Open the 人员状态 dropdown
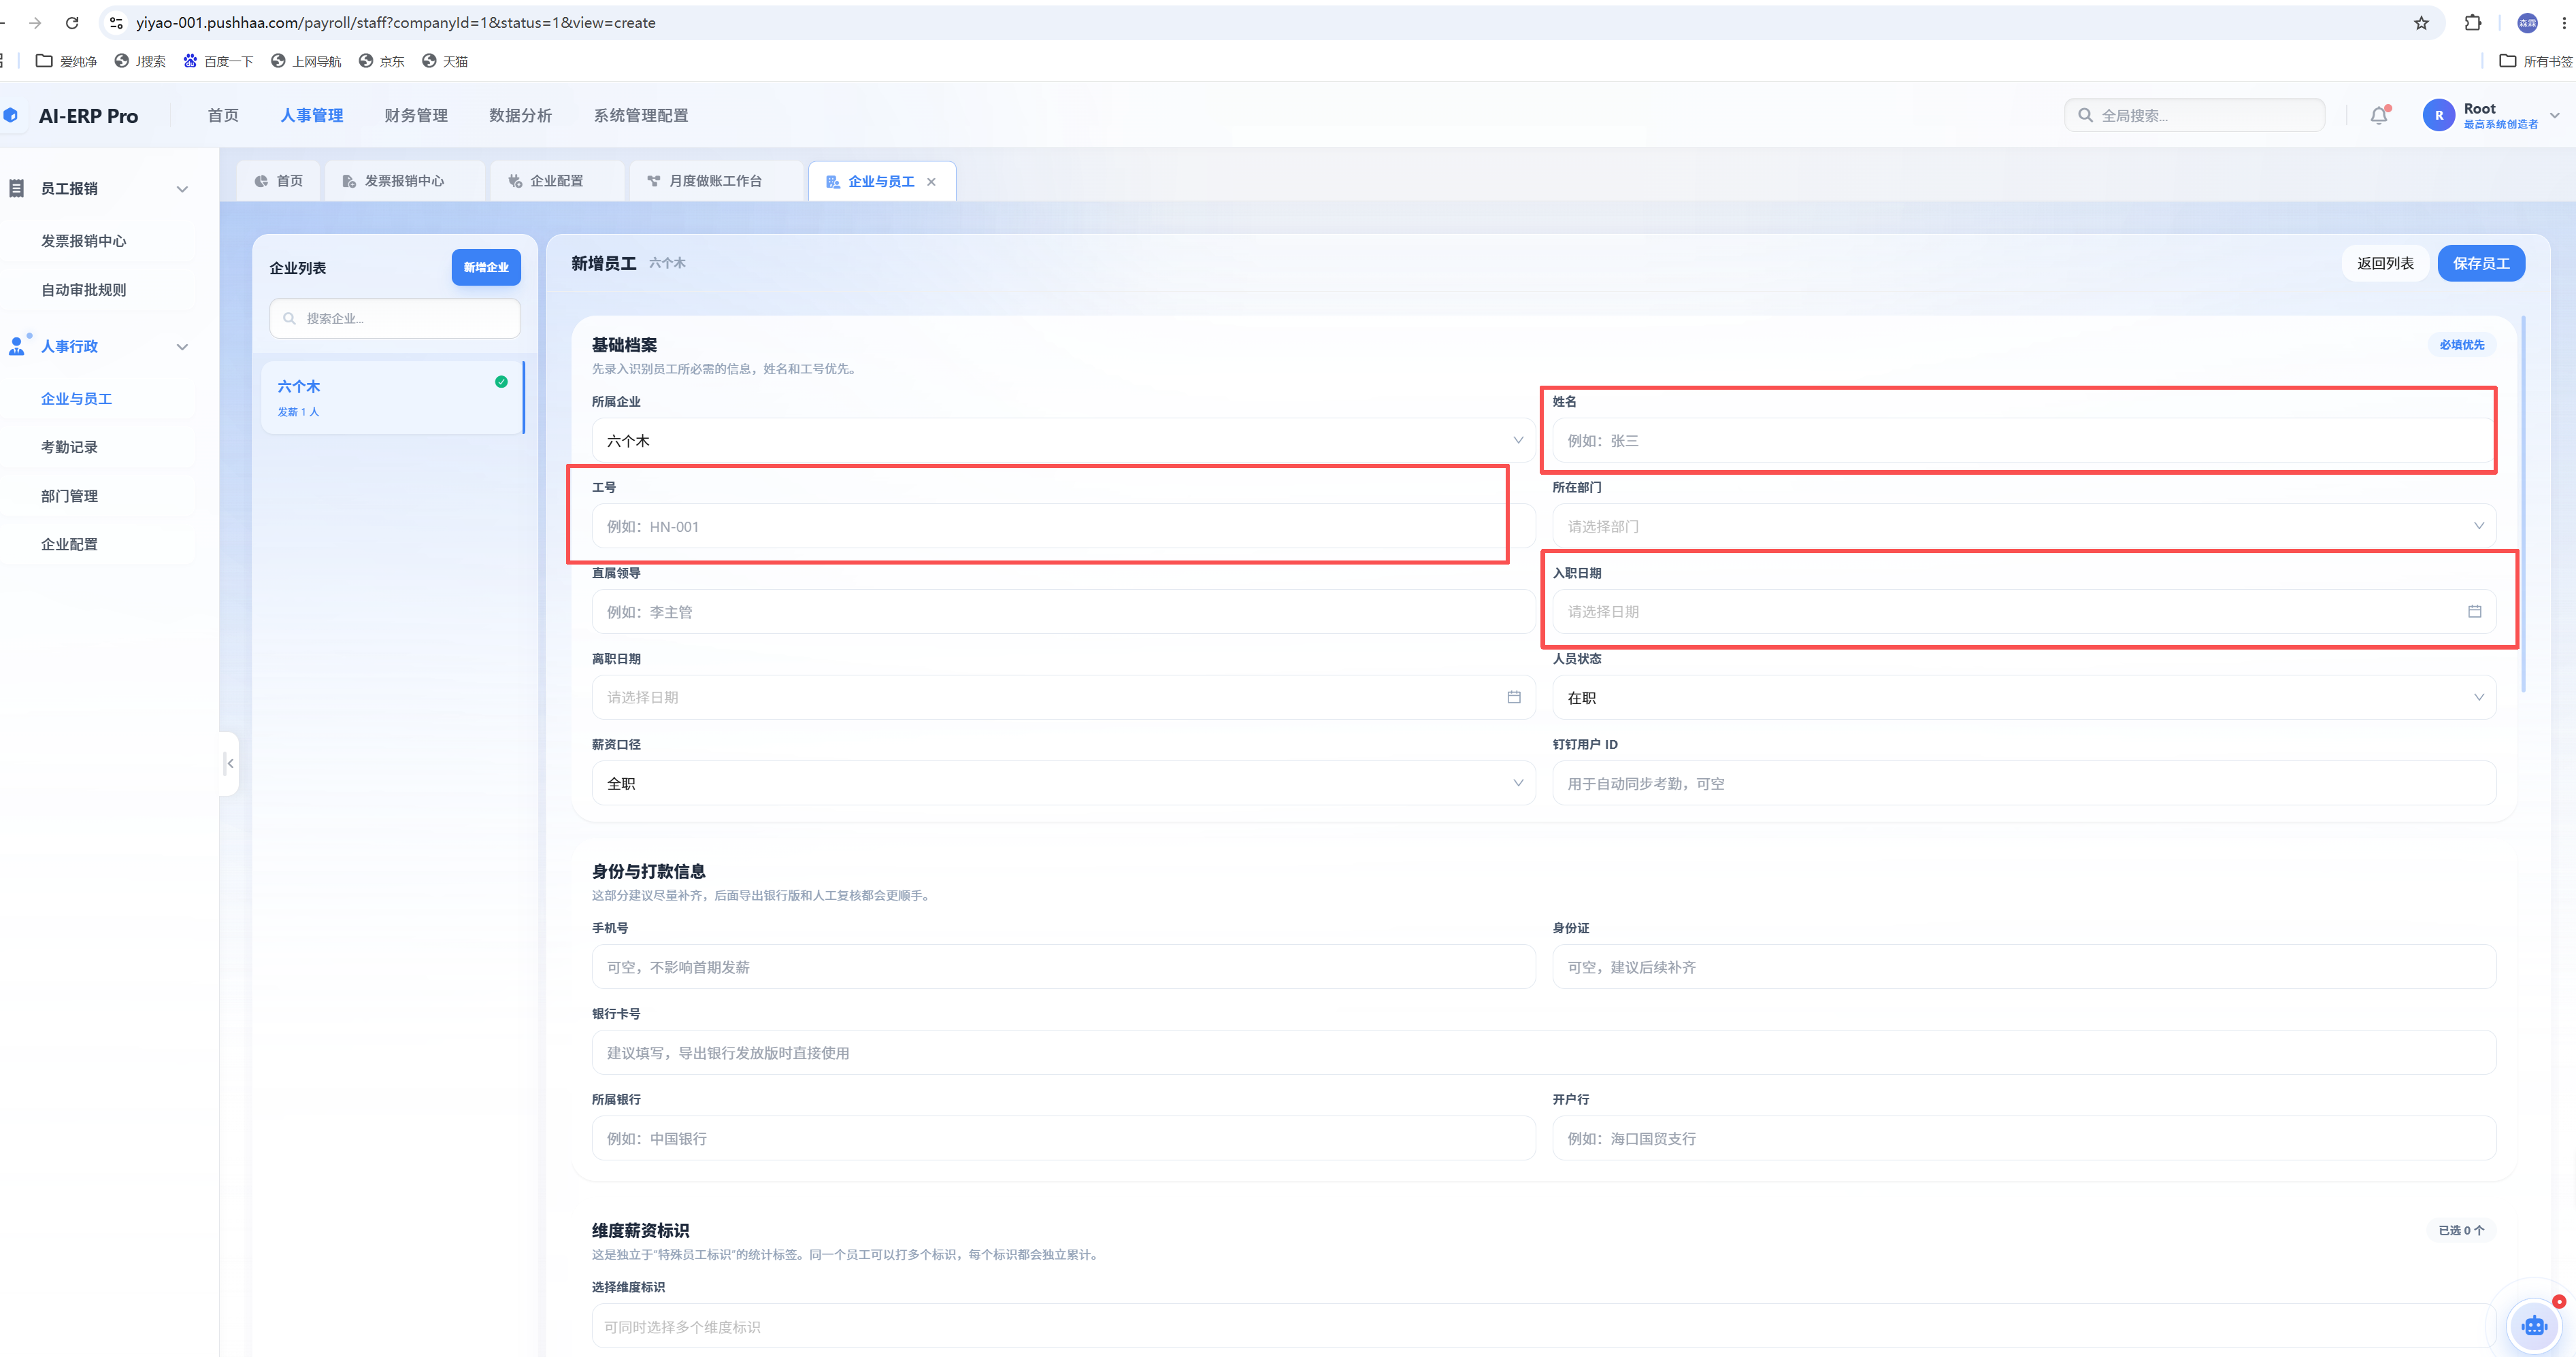 coord(2023,697)
